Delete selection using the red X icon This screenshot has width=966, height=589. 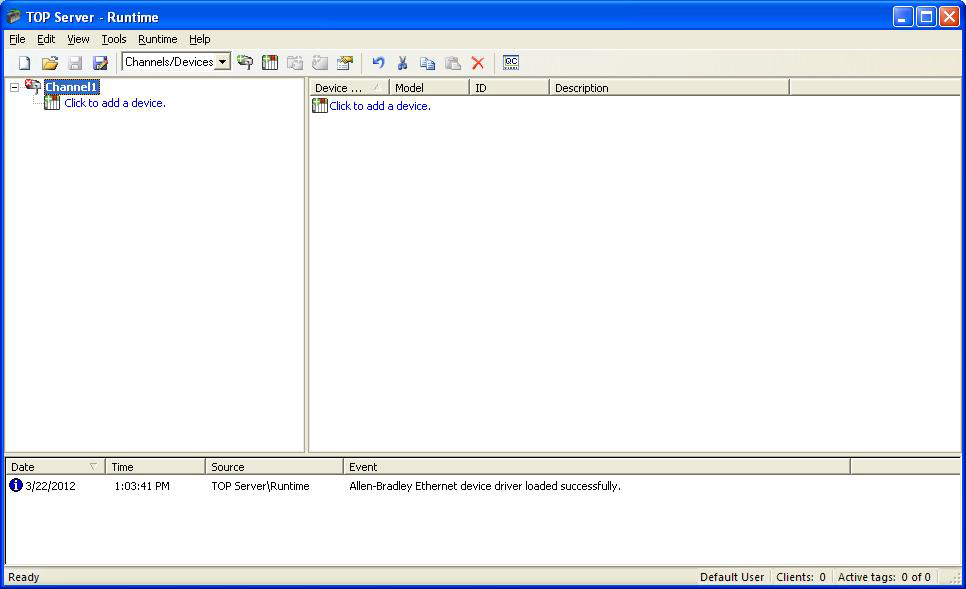click(x=478, y=62)
